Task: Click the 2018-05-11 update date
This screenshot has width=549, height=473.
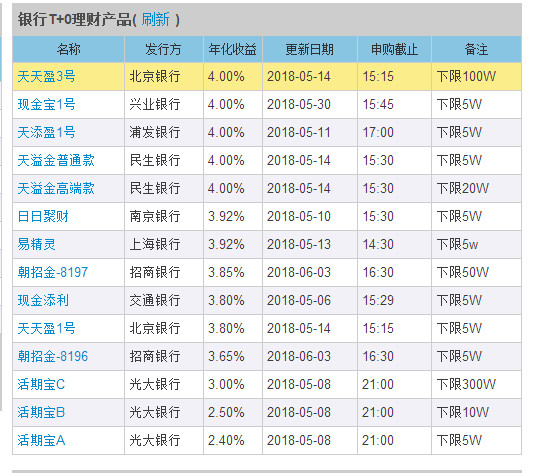Action: (299, 132)
